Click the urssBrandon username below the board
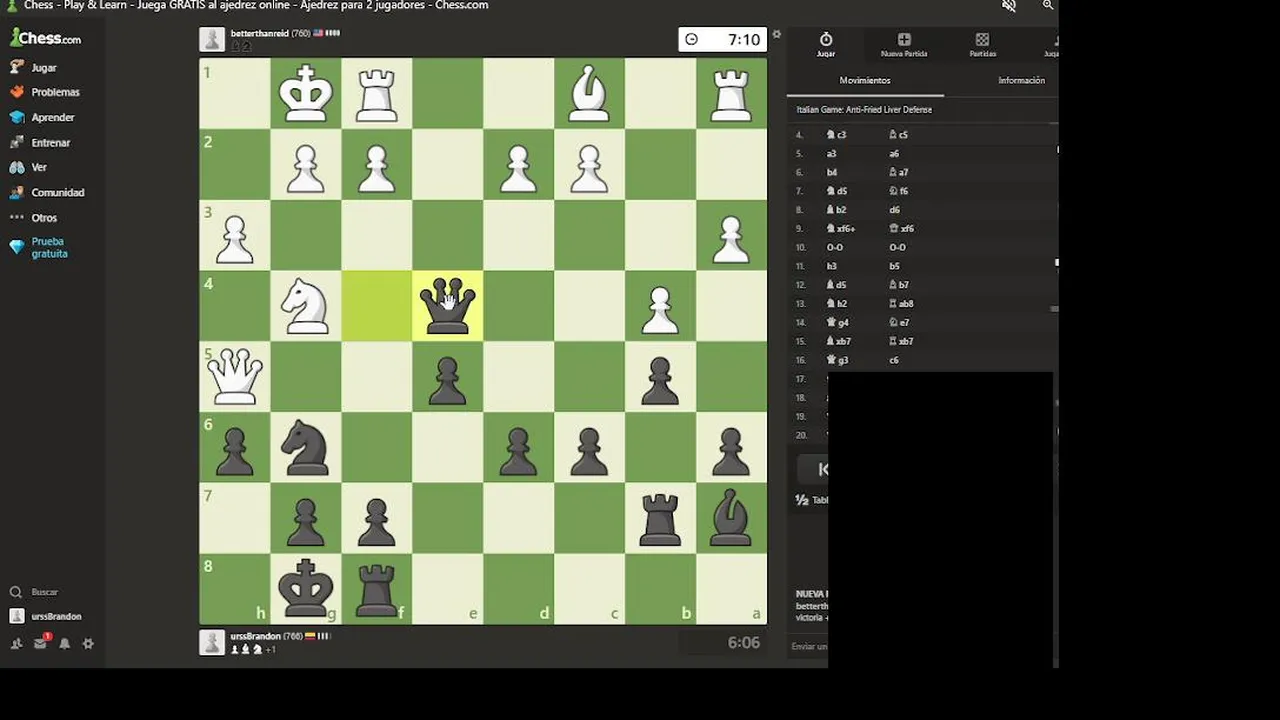Viewport: 1280px width, 720px height. (x=255, y=636)
